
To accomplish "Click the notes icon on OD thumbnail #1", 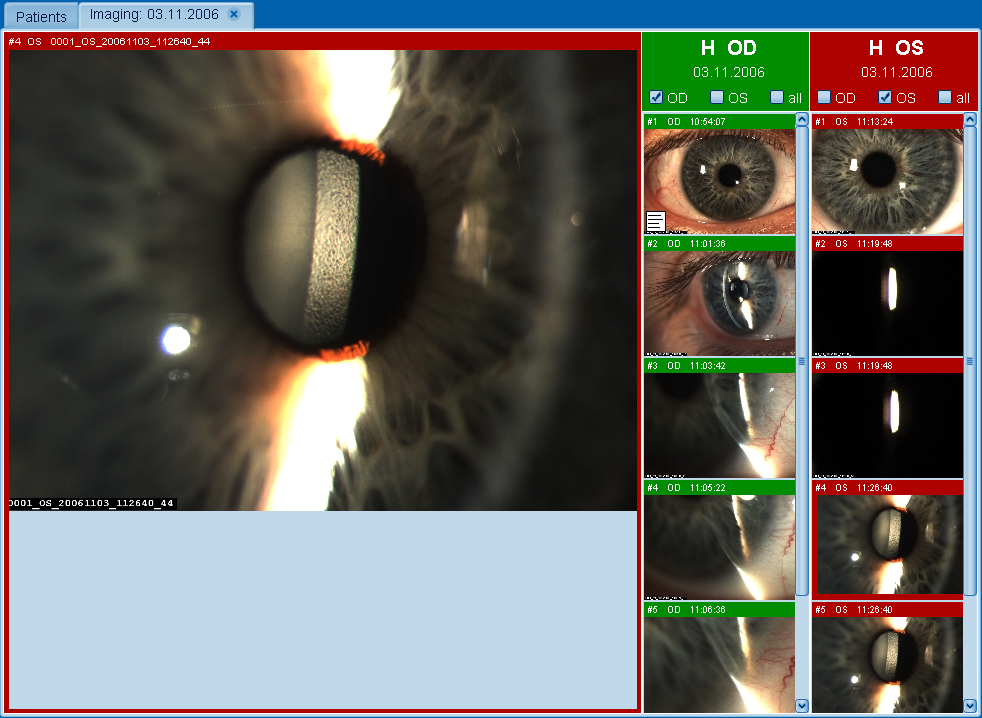I will (x=656, y=222).
